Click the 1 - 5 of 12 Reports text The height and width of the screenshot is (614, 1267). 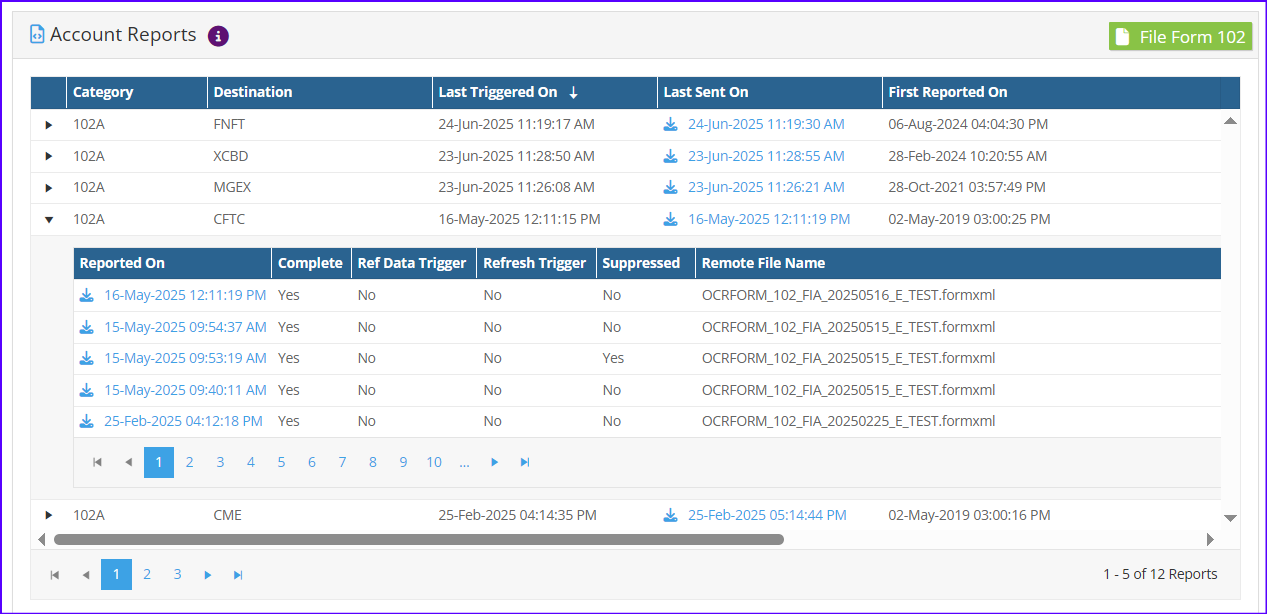[x=1160, y=575]
